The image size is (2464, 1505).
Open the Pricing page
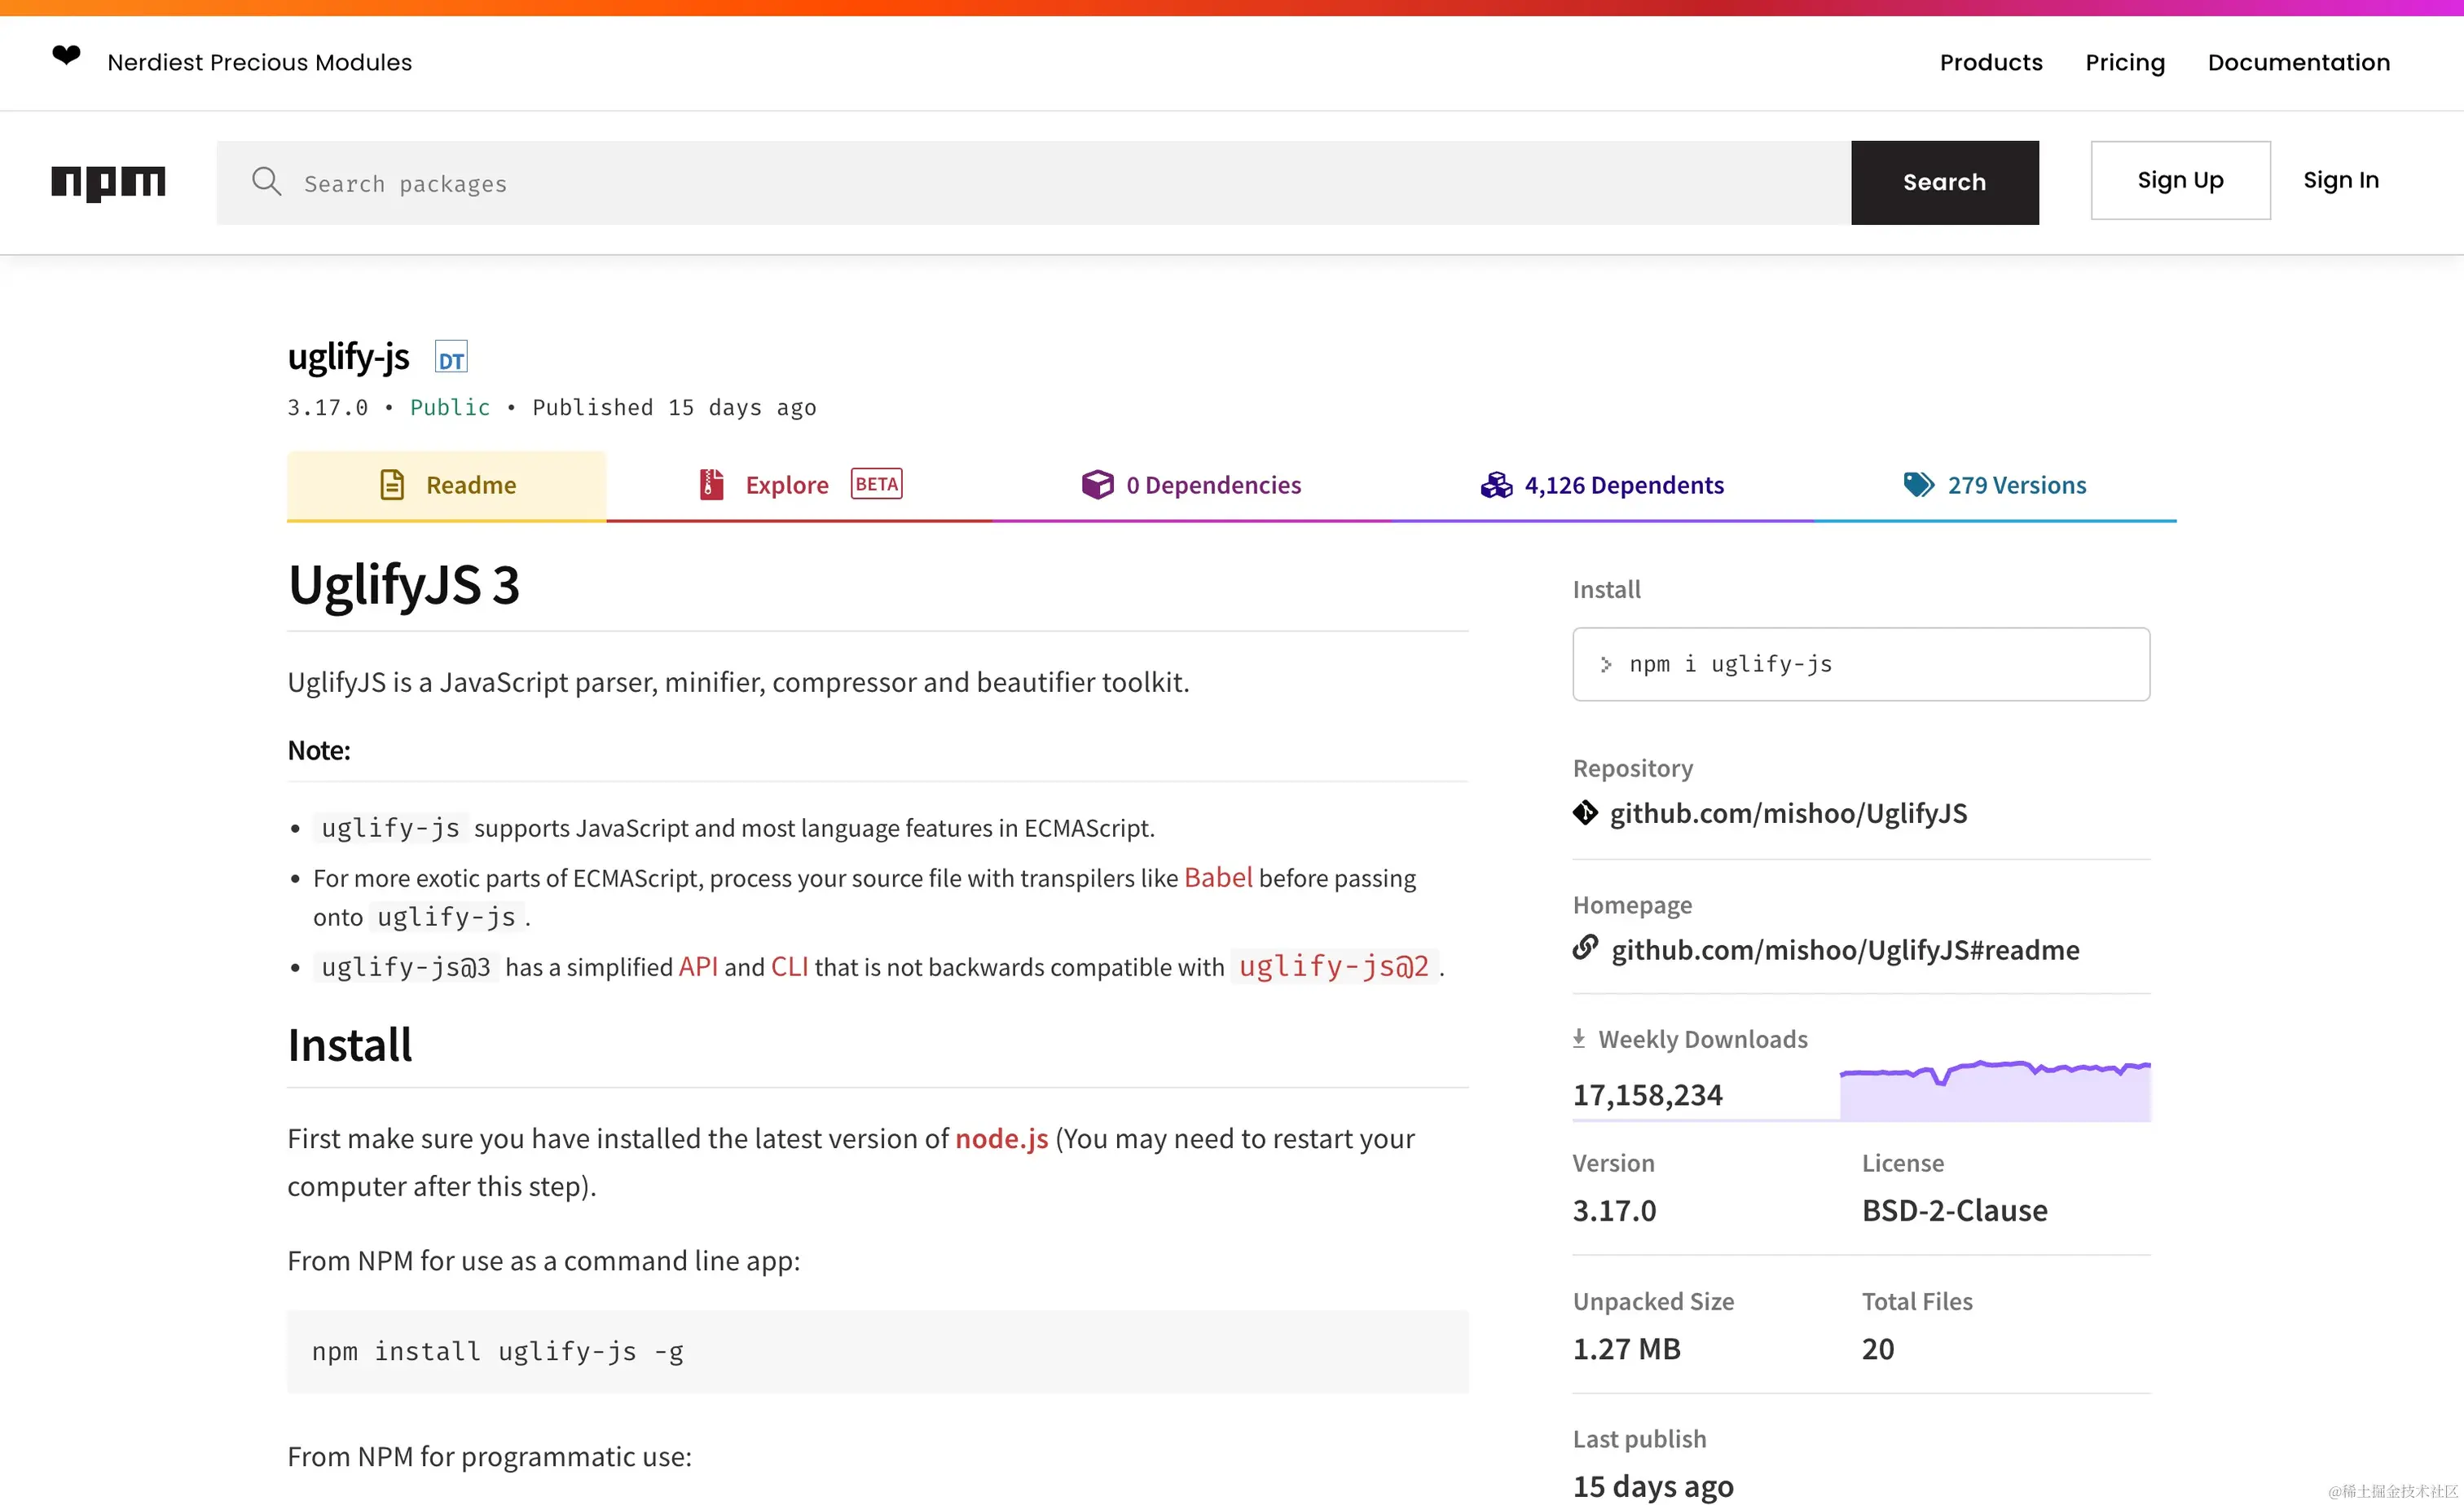click(2124, 62)
